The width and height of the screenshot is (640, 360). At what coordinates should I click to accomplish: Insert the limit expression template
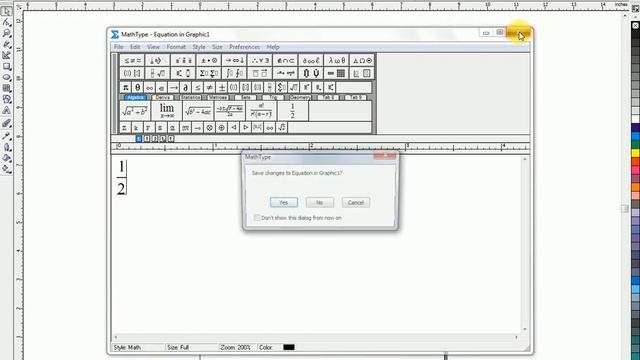167,111
